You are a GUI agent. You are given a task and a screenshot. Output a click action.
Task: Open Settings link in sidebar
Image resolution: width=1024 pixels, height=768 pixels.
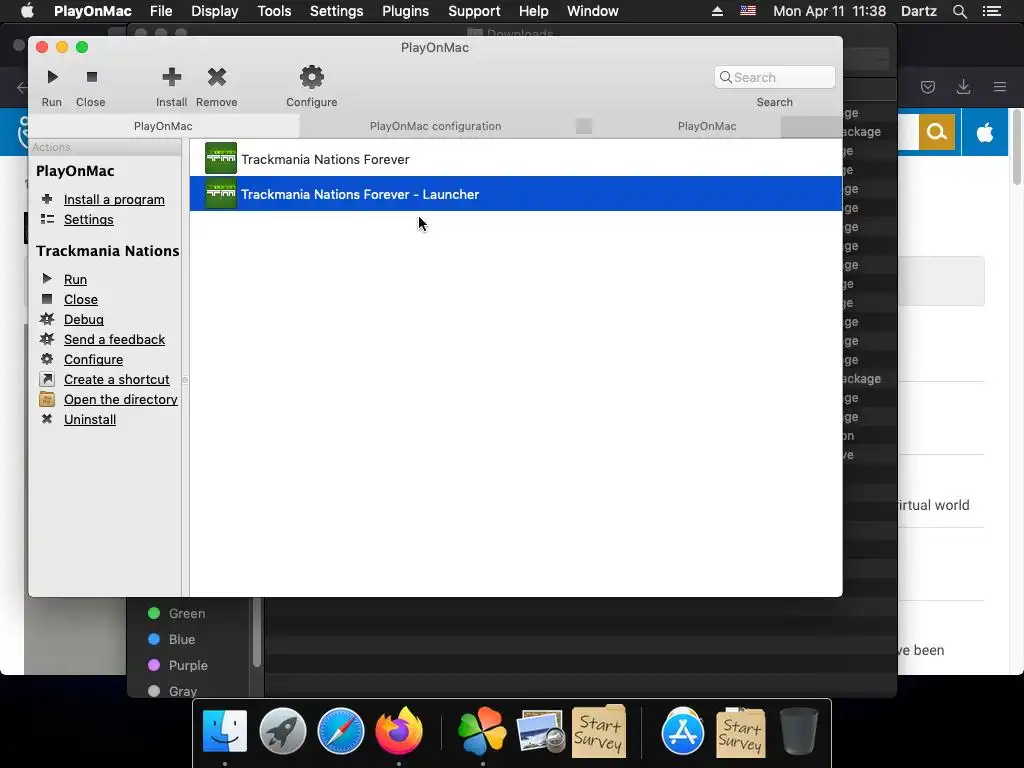pyautogui.click(x=89, y=219)
